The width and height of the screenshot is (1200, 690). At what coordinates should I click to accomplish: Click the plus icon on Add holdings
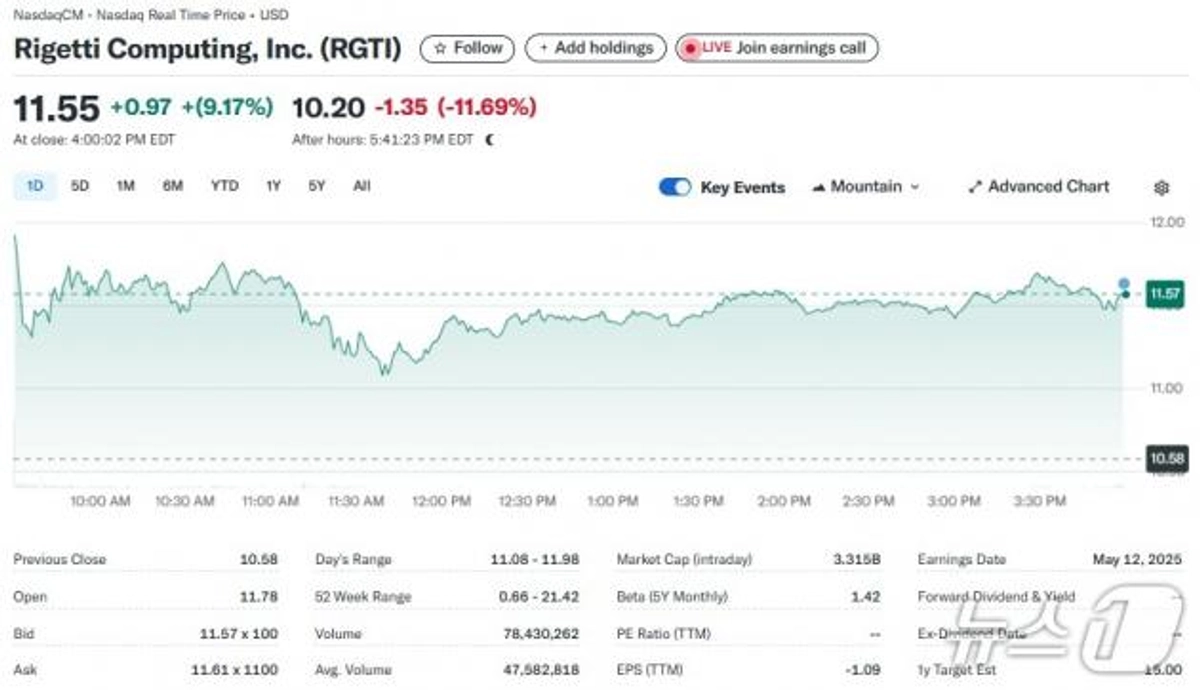543,47
